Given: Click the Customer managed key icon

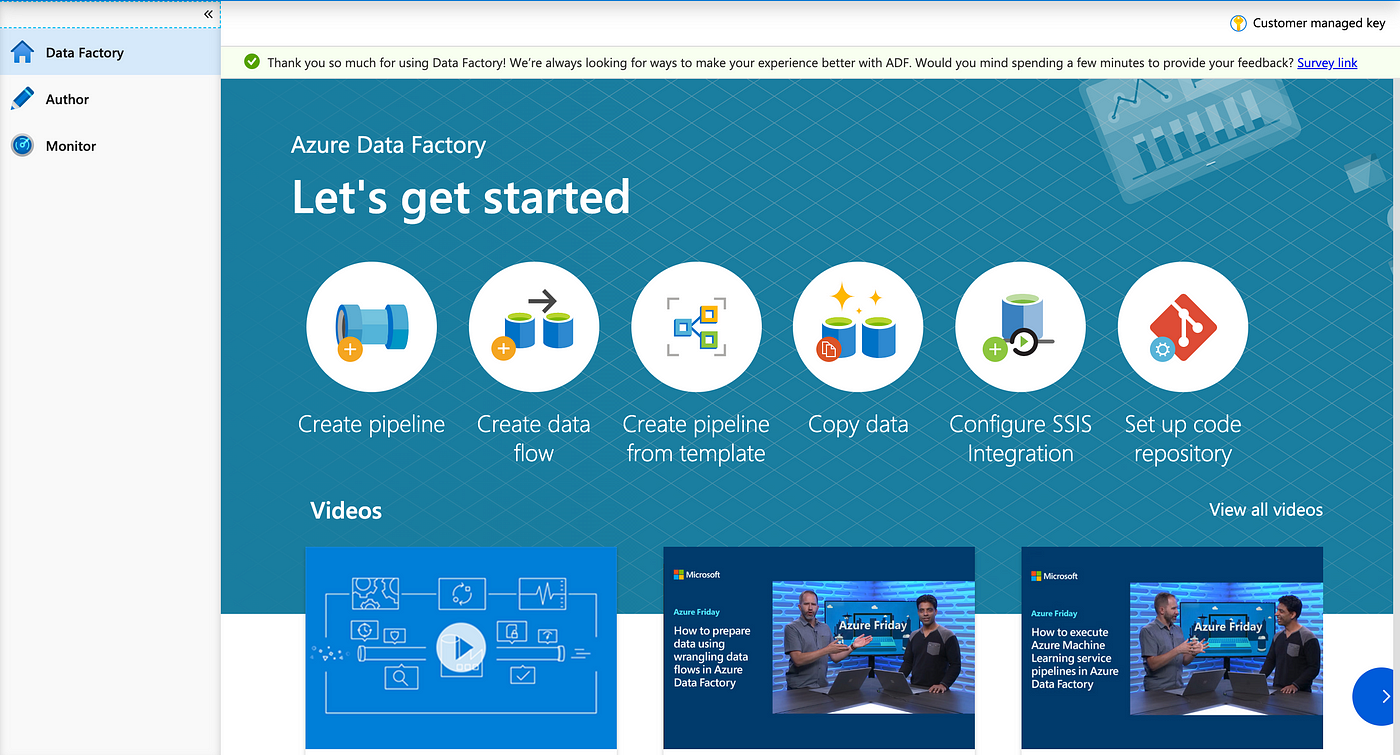Looking at the screenshot, I should coord(1238,23).
